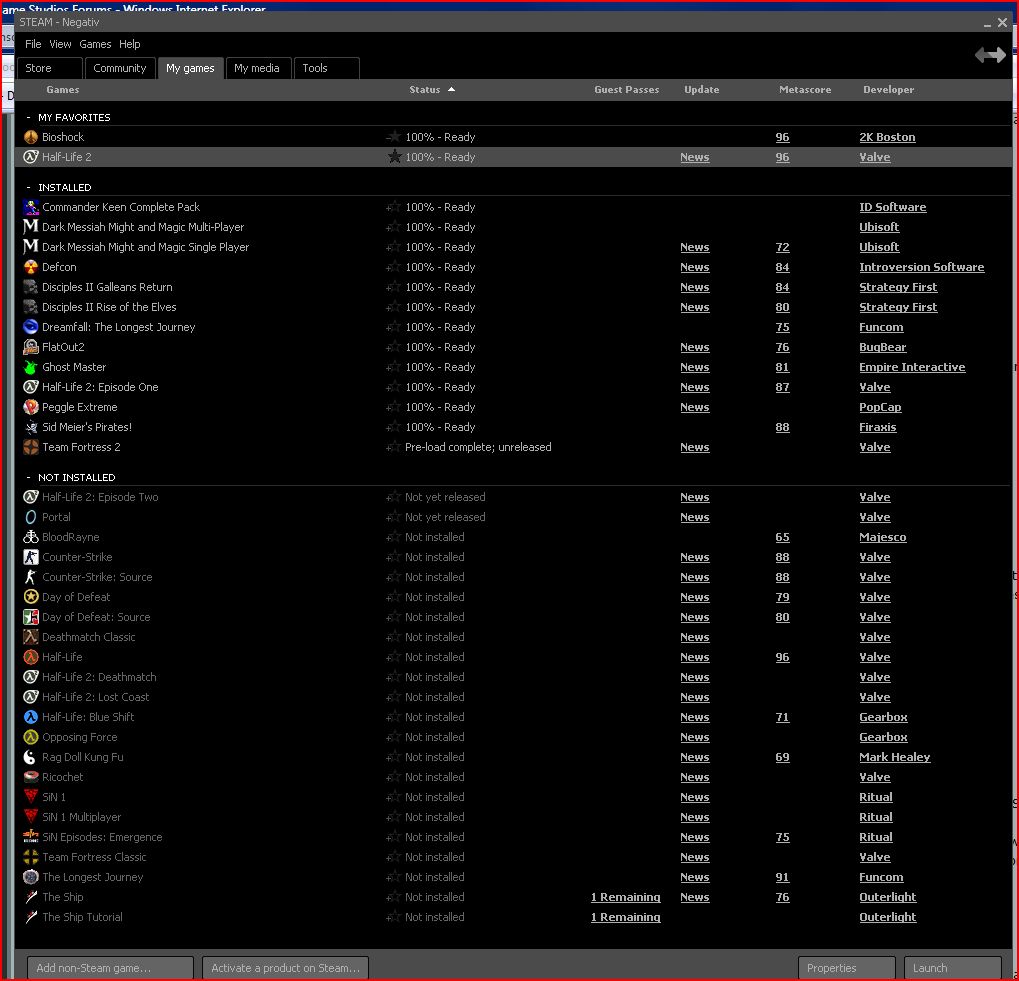Open Properties for the selected game

coord(847,968)
